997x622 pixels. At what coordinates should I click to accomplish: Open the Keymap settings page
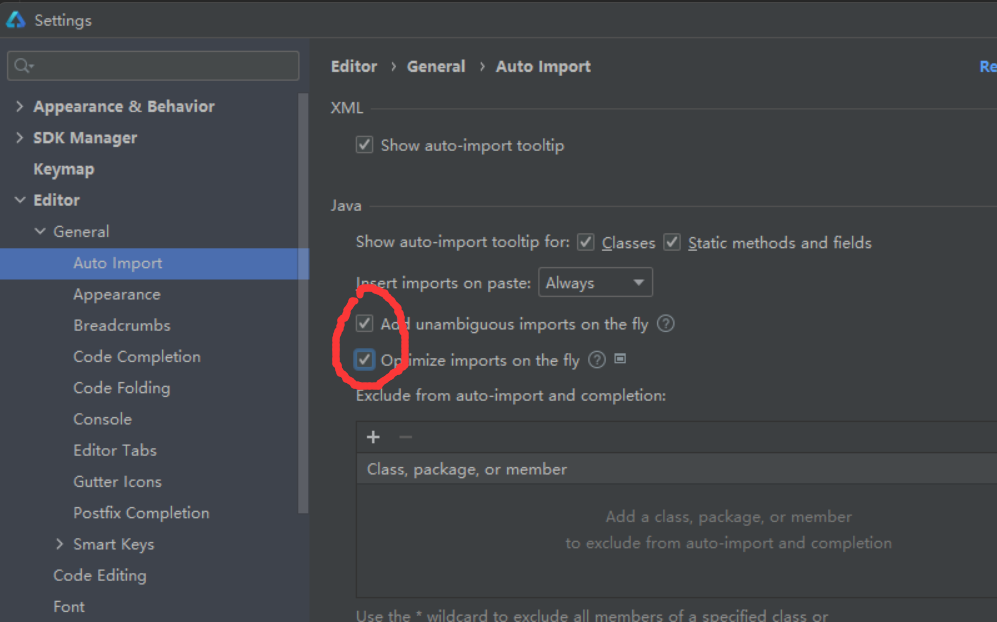pyautogui.click(x=63, y=169)
